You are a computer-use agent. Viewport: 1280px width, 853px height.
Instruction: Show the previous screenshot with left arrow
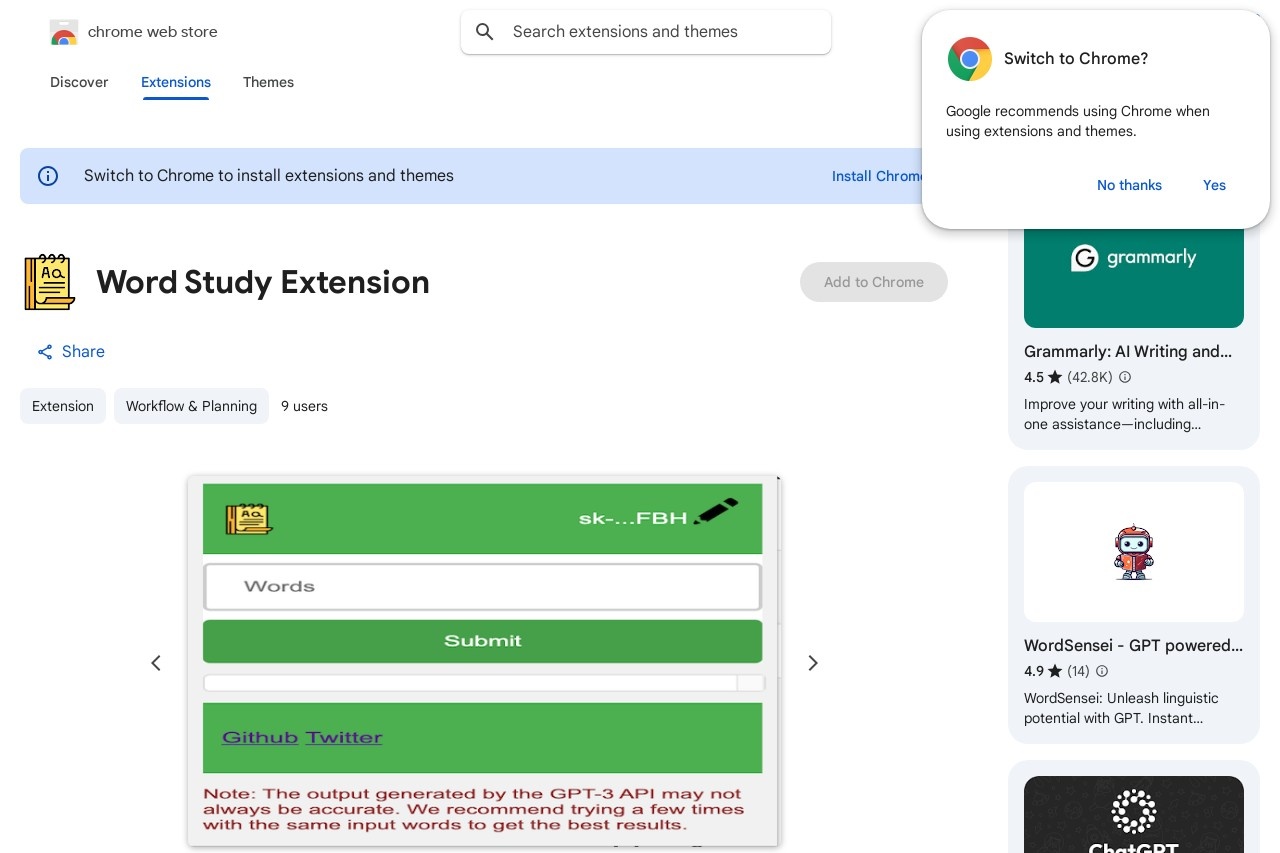pyautogui.click(x=156, y=663)
